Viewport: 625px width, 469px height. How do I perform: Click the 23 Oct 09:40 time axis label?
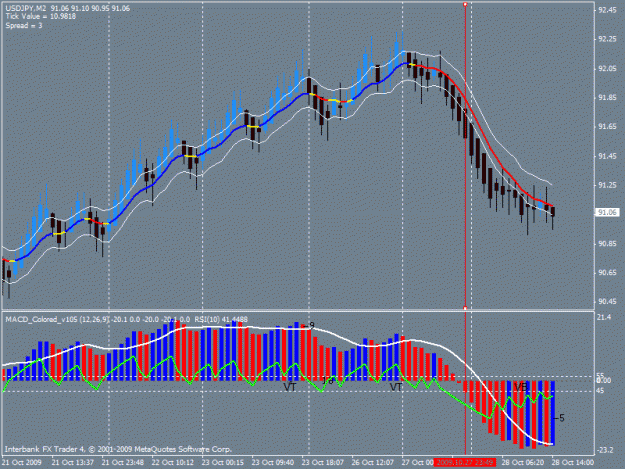273,463
